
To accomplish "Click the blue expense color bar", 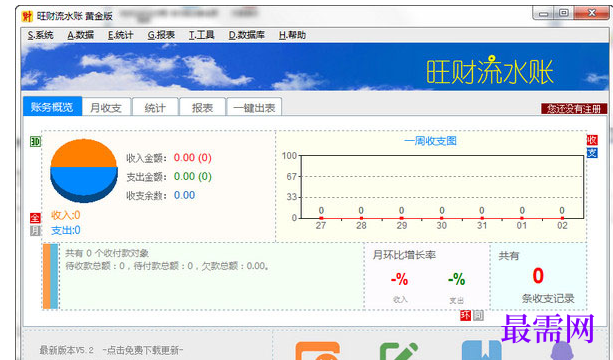I will coord(54,276).
